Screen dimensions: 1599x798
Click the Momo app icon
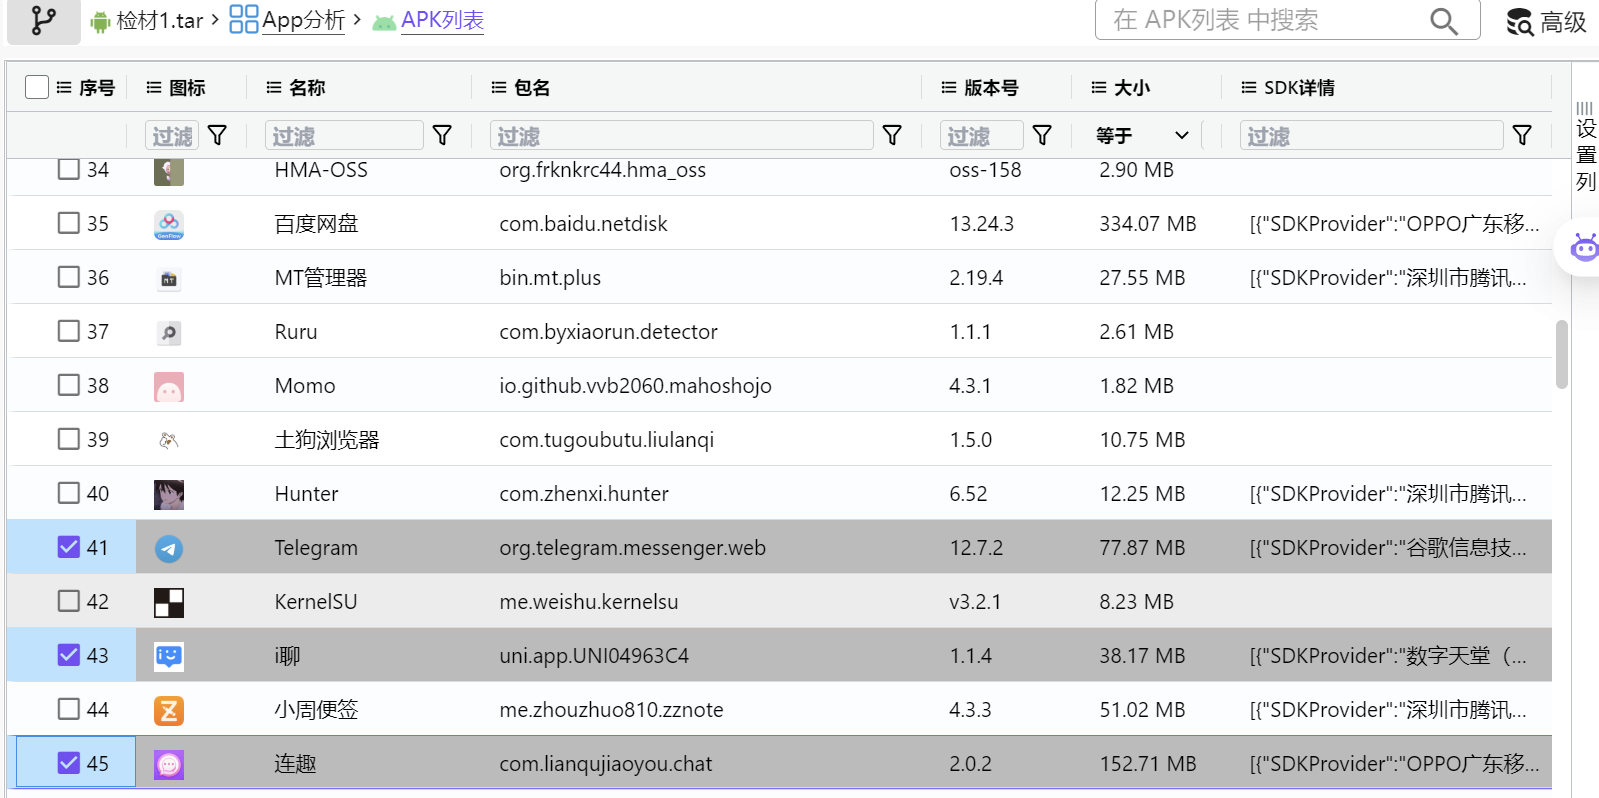point(169,387)
